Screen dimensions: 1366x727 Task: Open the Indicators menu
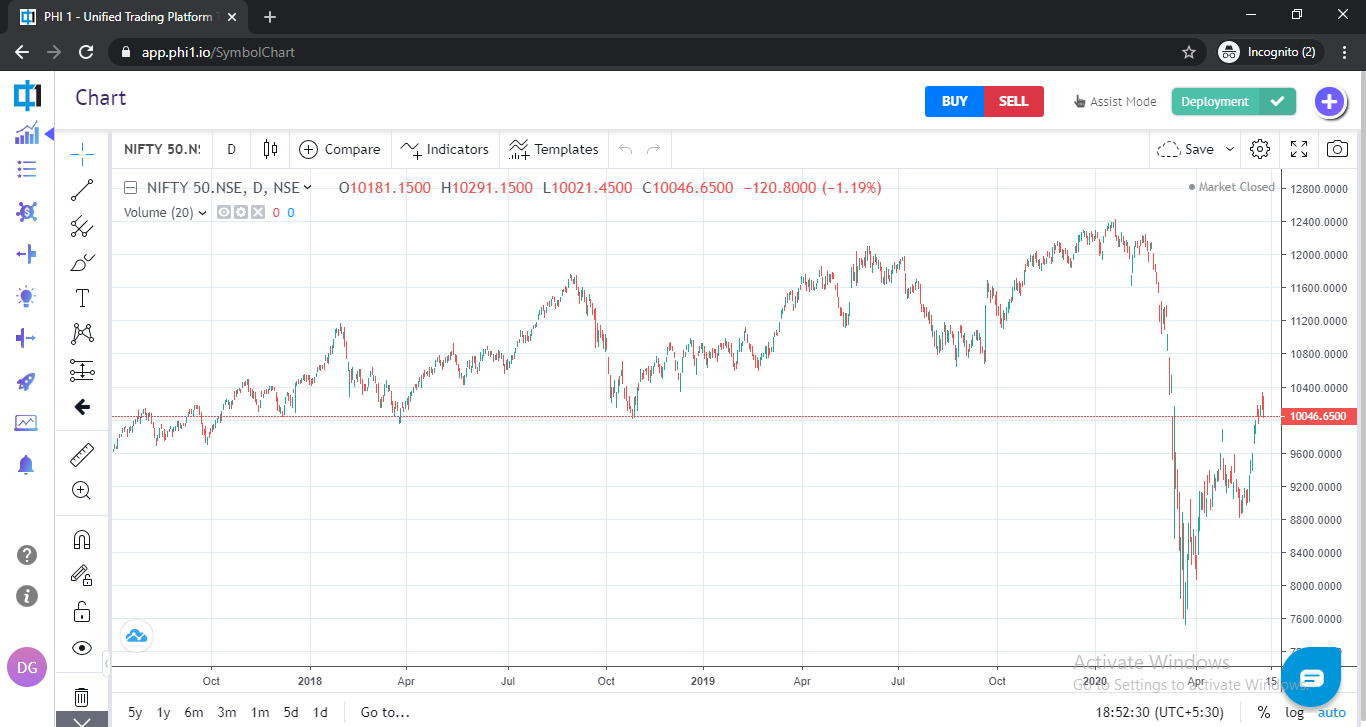[445, 149]
